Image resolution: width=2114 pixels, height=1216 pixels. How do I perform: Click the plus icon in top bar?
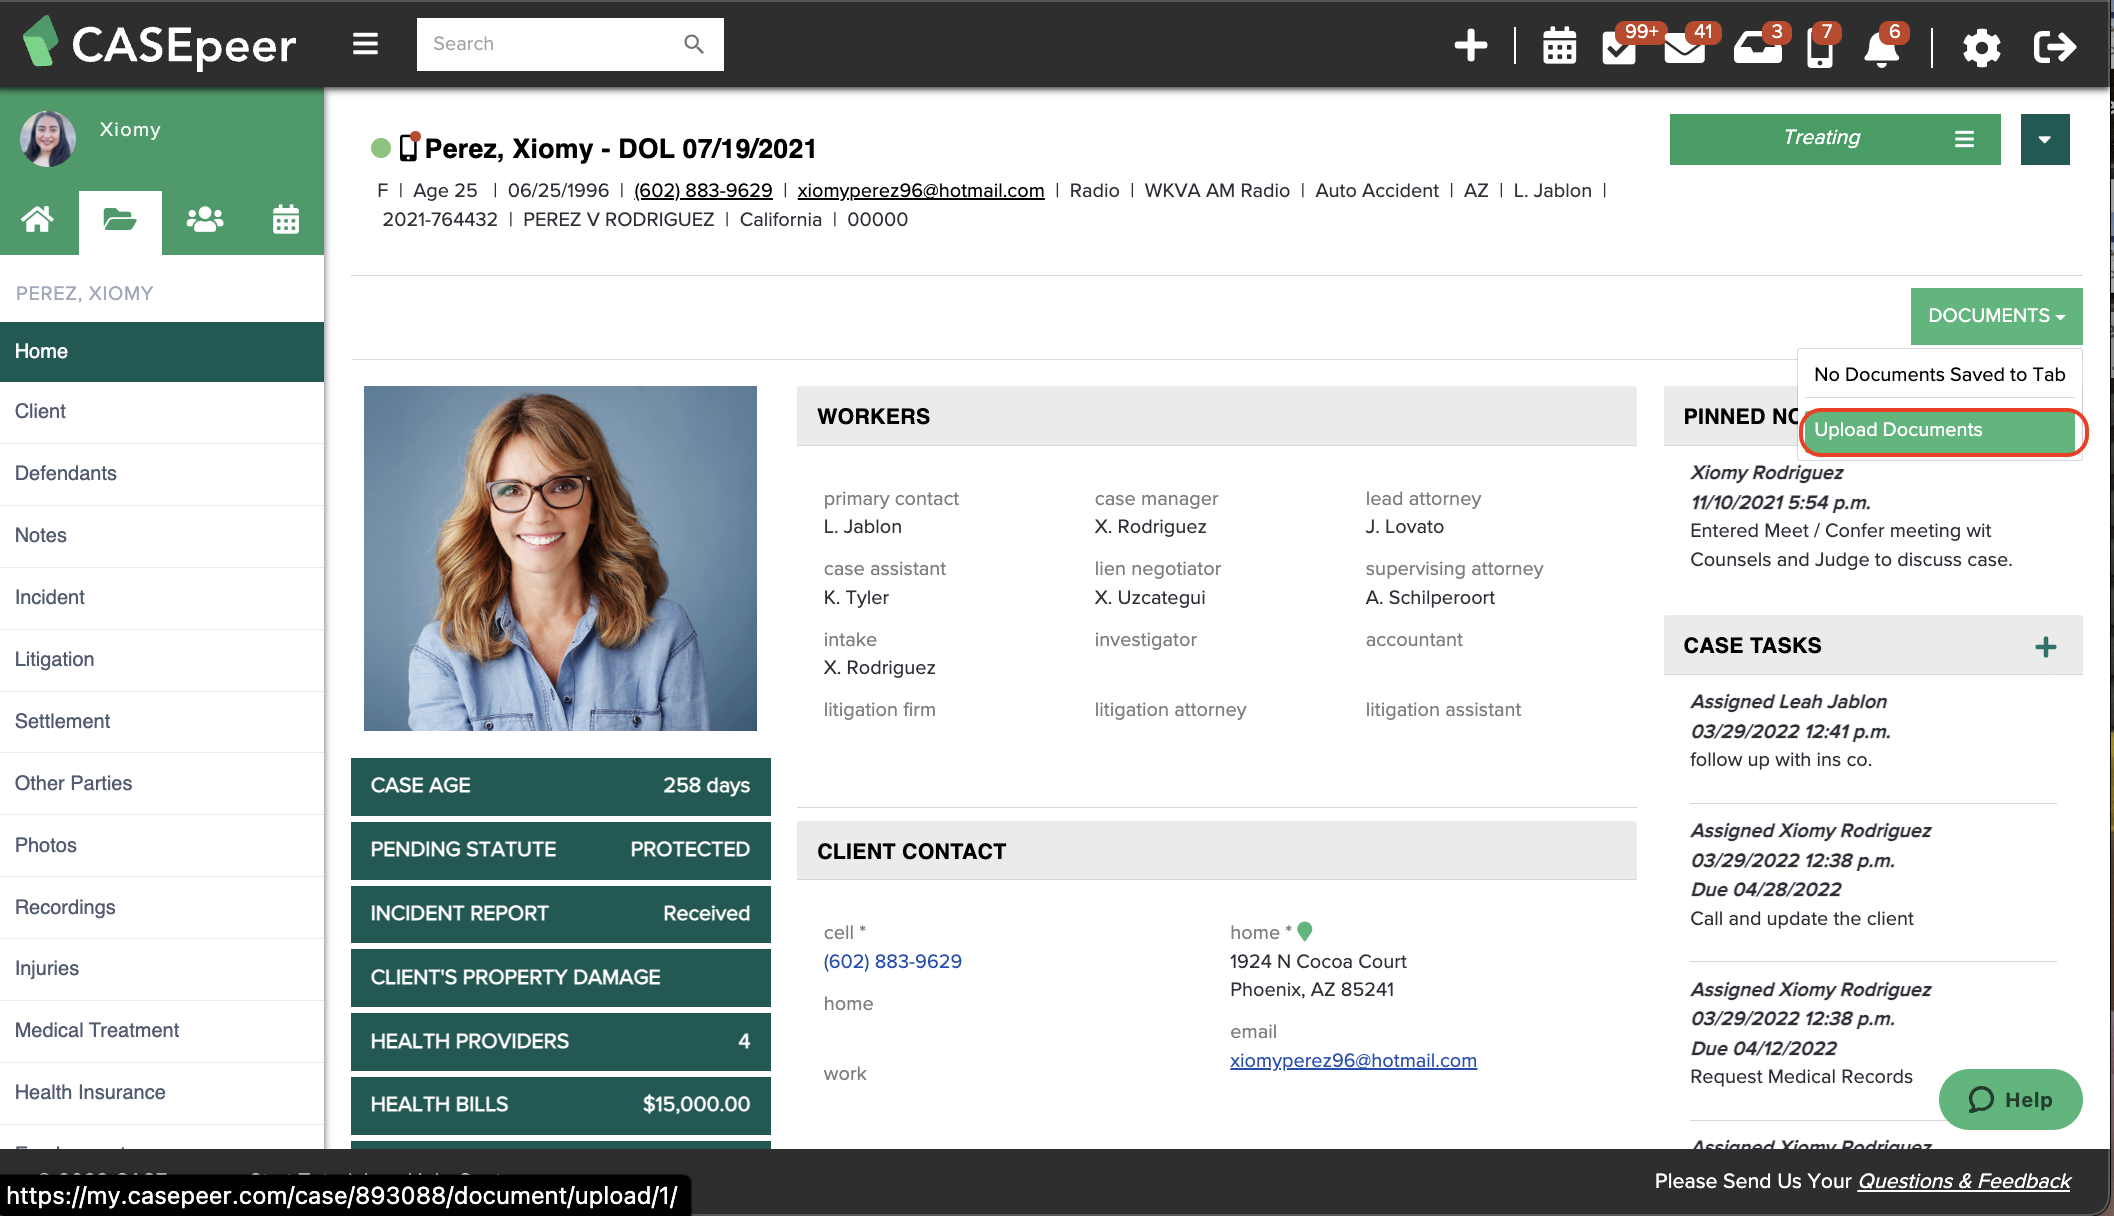click(1470, 45)
